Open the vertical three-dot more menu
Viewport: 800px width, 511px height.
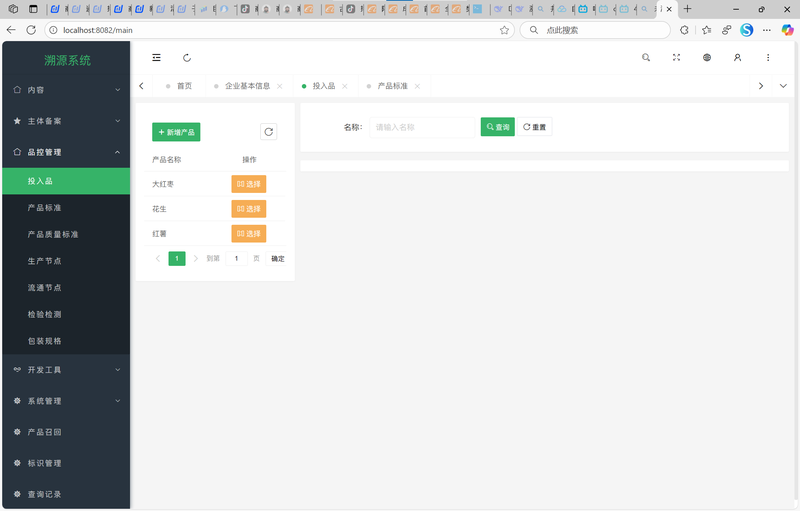(768, 58)
